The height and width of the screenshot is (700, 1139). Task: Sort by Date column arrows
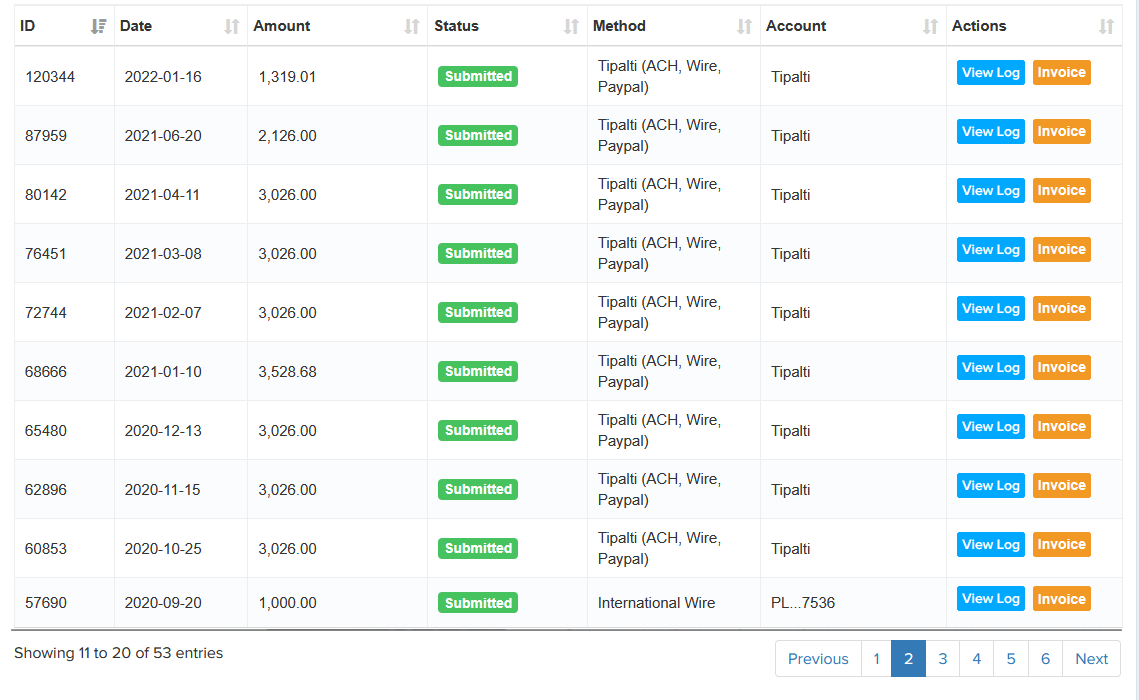[232, 27]
